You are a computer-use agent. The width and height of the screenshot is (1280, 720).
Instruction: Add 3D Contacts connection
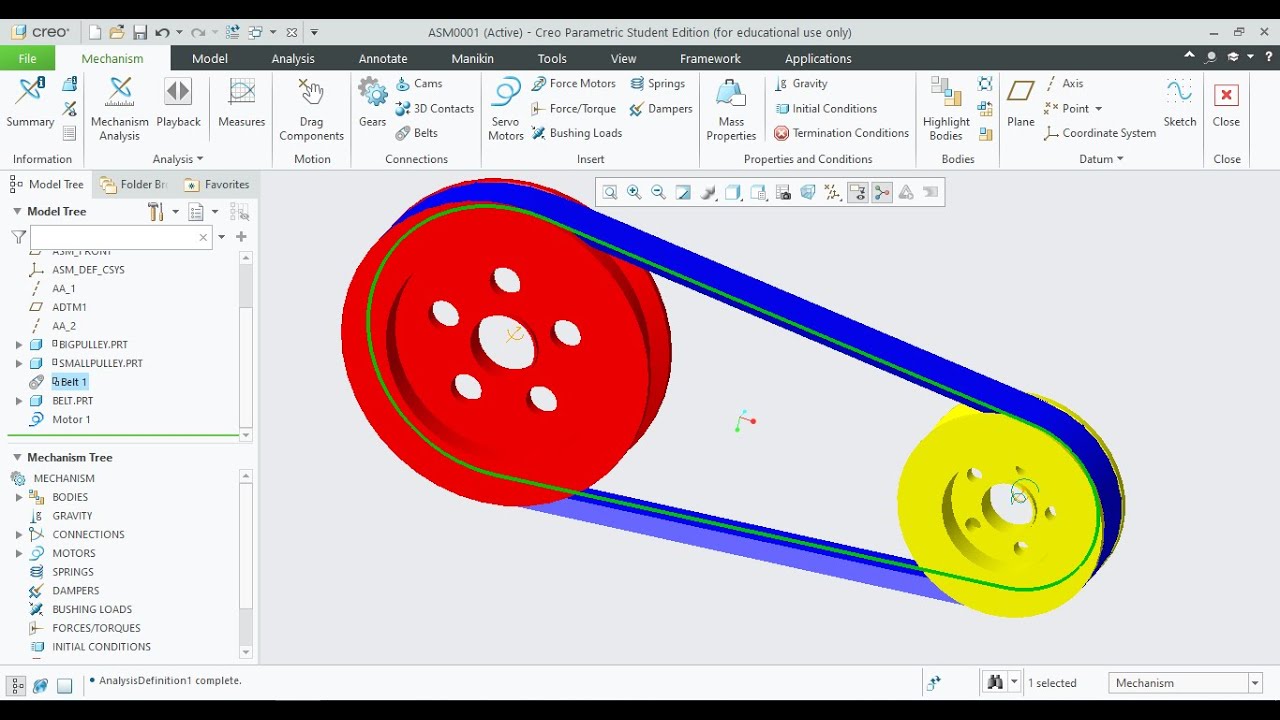coord(435,109)
